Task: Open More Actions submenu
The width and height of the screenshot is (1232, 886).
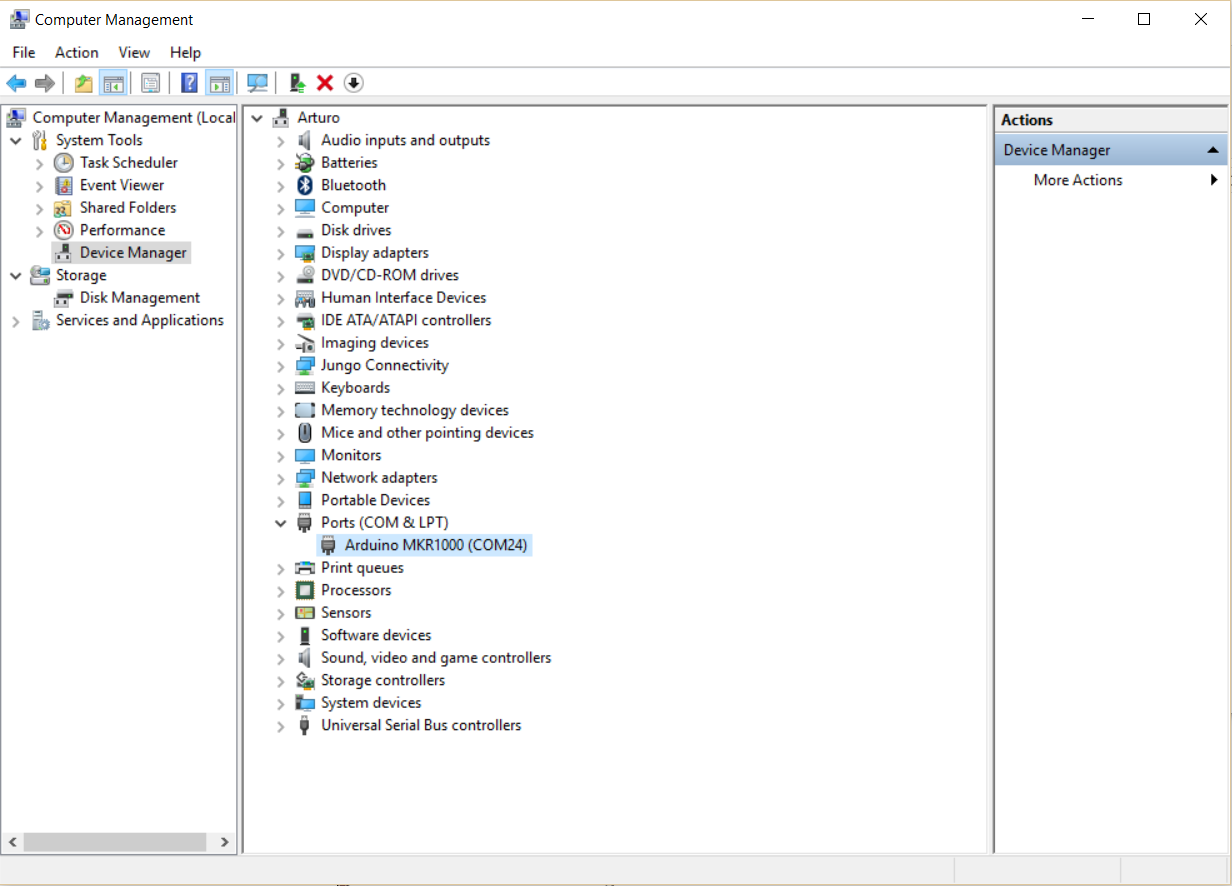Action: (1078, 180)
